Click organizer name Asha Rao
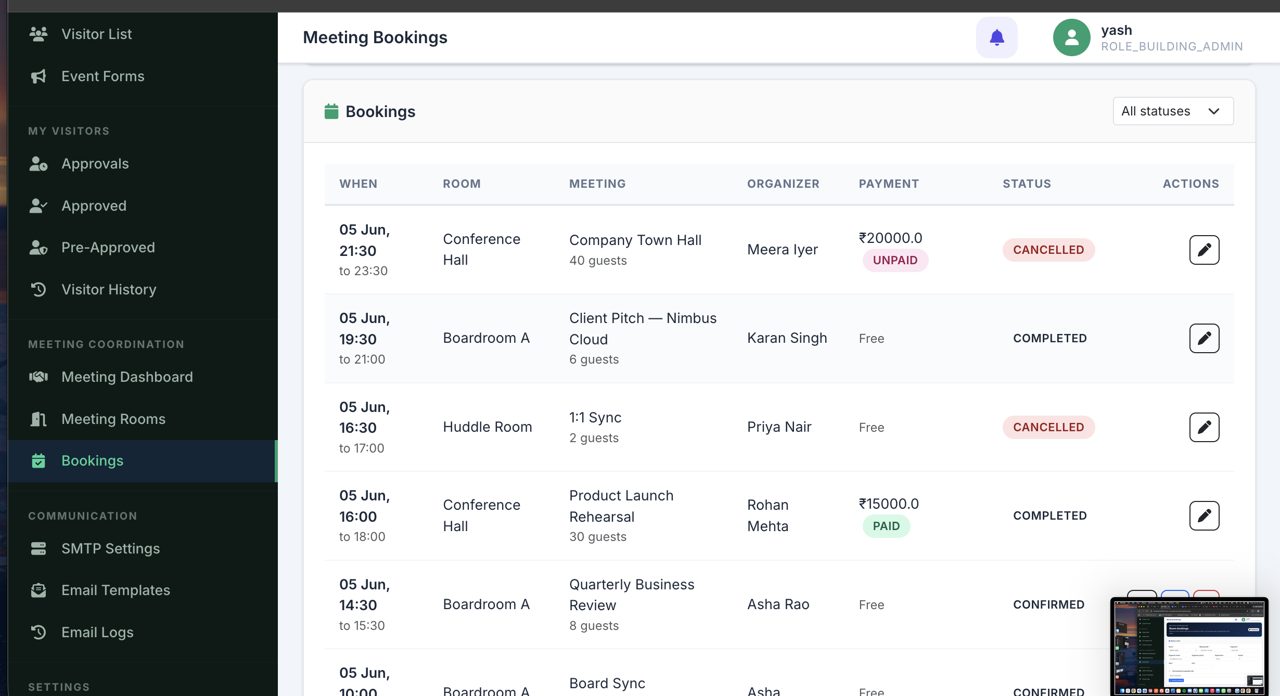The width and height of the screenshot is (1280, 696). 778,604
